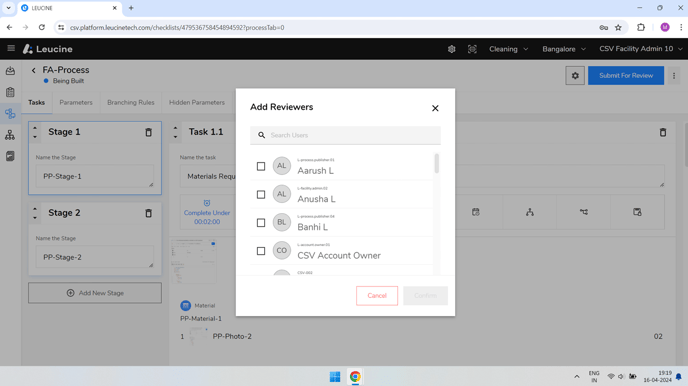The image size is (688, 386).
Task: Move Task 1.1 up
Action: pyautogui.click(x=176, y=128)
